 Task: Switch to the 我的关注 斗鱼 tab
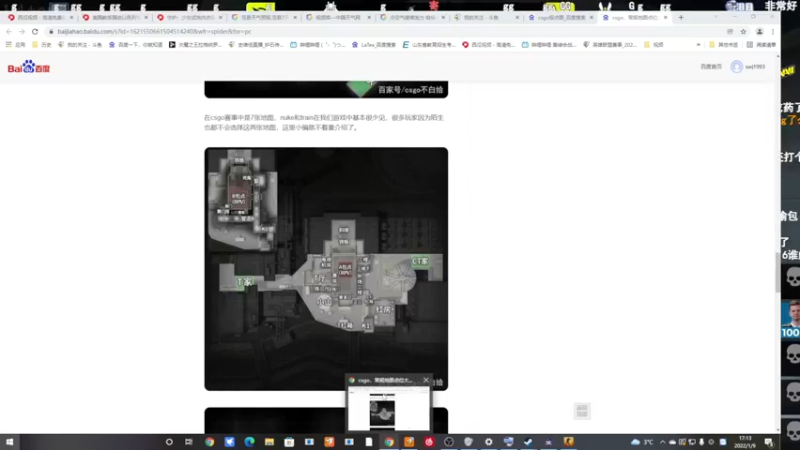click(x=486, y=17)
